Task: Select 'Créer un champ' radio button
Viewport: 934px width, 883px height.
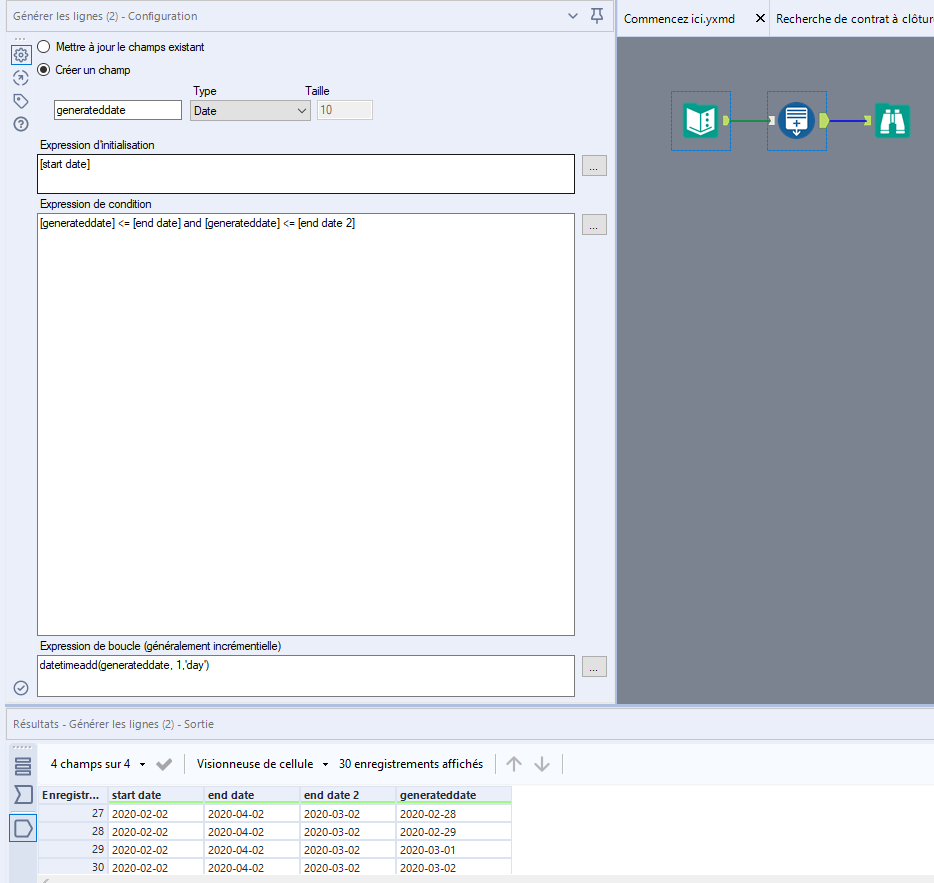Action: pos(43,70)
